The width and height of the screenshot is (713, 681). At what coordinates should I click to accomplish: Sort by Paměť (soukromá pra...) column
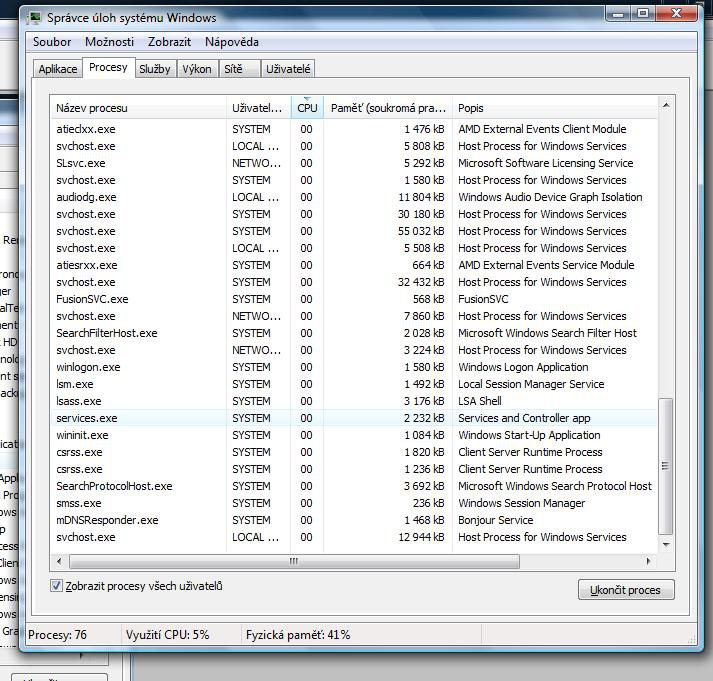coord(388,108)
